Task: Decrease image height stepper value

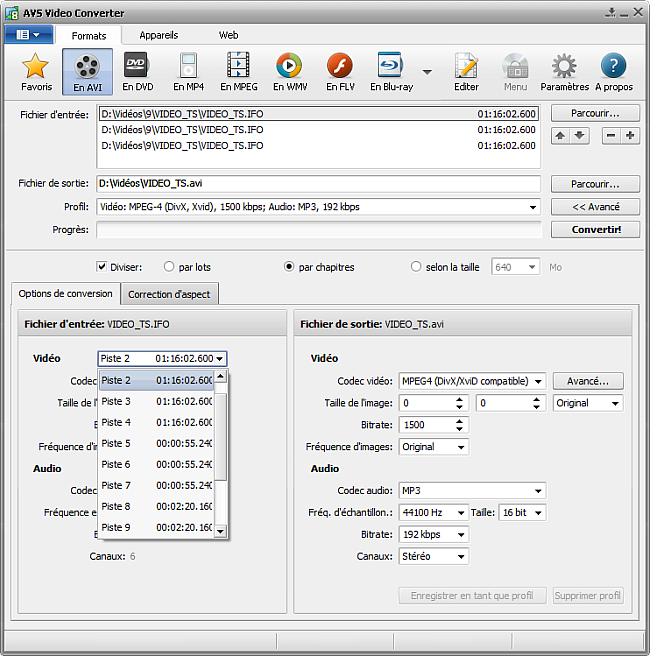Action: [536, 407]
